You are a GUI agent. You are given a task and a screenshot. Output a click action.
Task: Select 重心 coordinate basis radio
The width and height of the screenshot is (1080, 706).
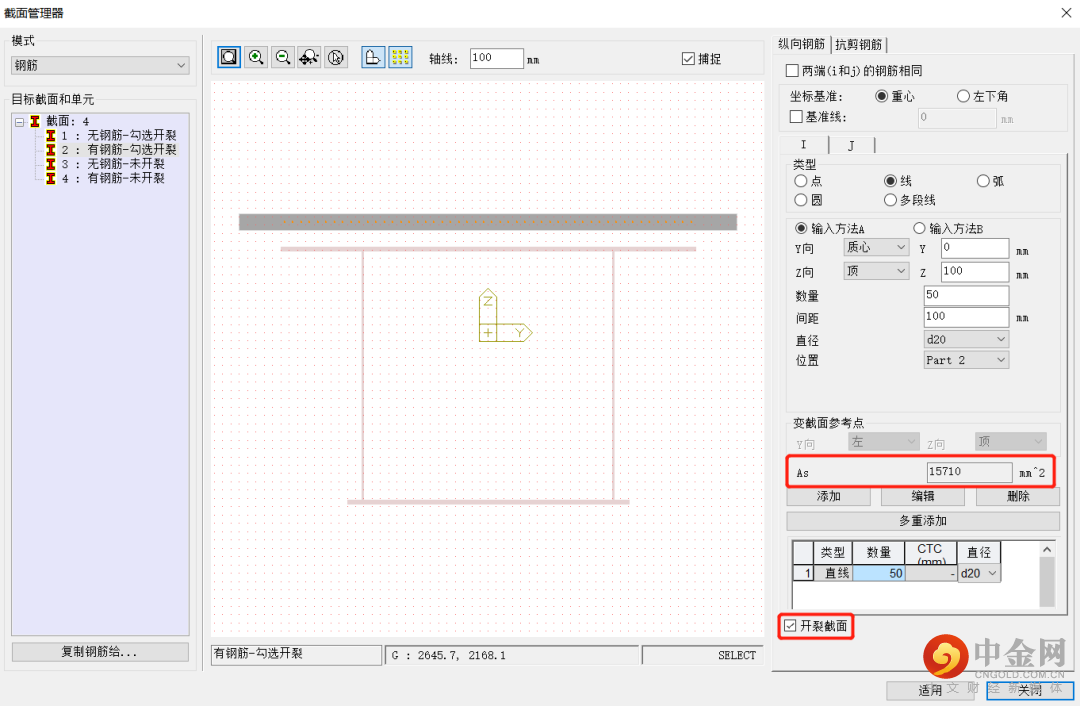point(882,96)
